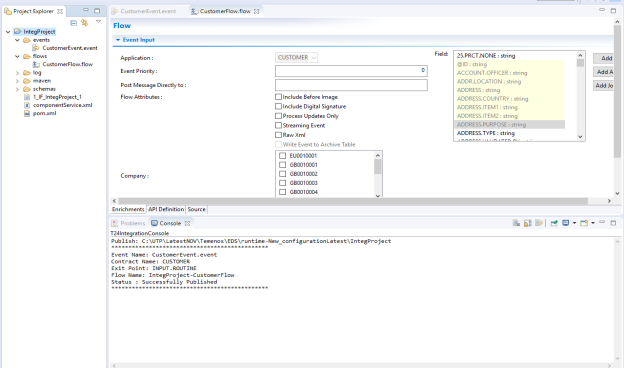Click Open Console icon

(x=584, y=223)
